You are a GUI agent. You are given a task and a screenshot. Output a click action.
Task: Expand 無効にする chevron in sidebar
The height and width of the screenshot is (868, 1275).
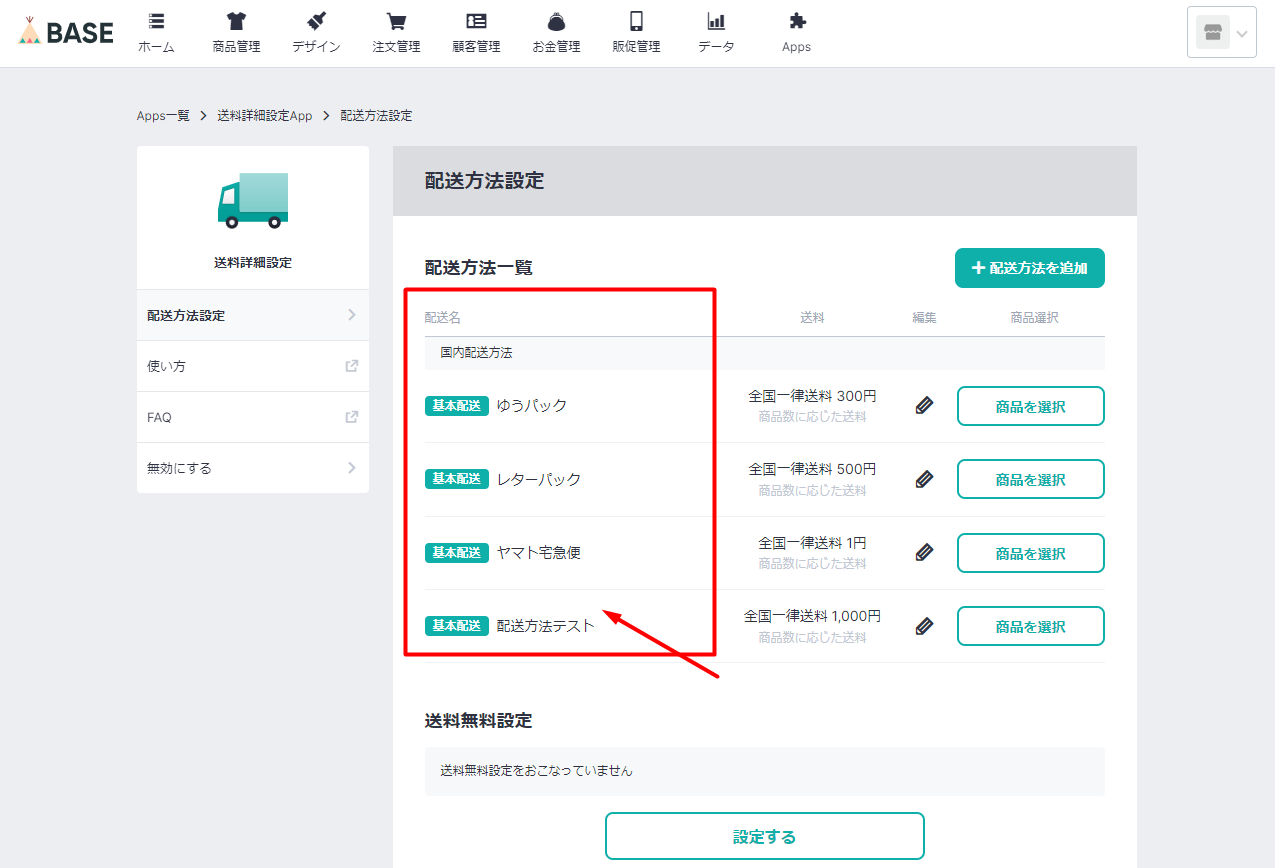click(352, 468)
